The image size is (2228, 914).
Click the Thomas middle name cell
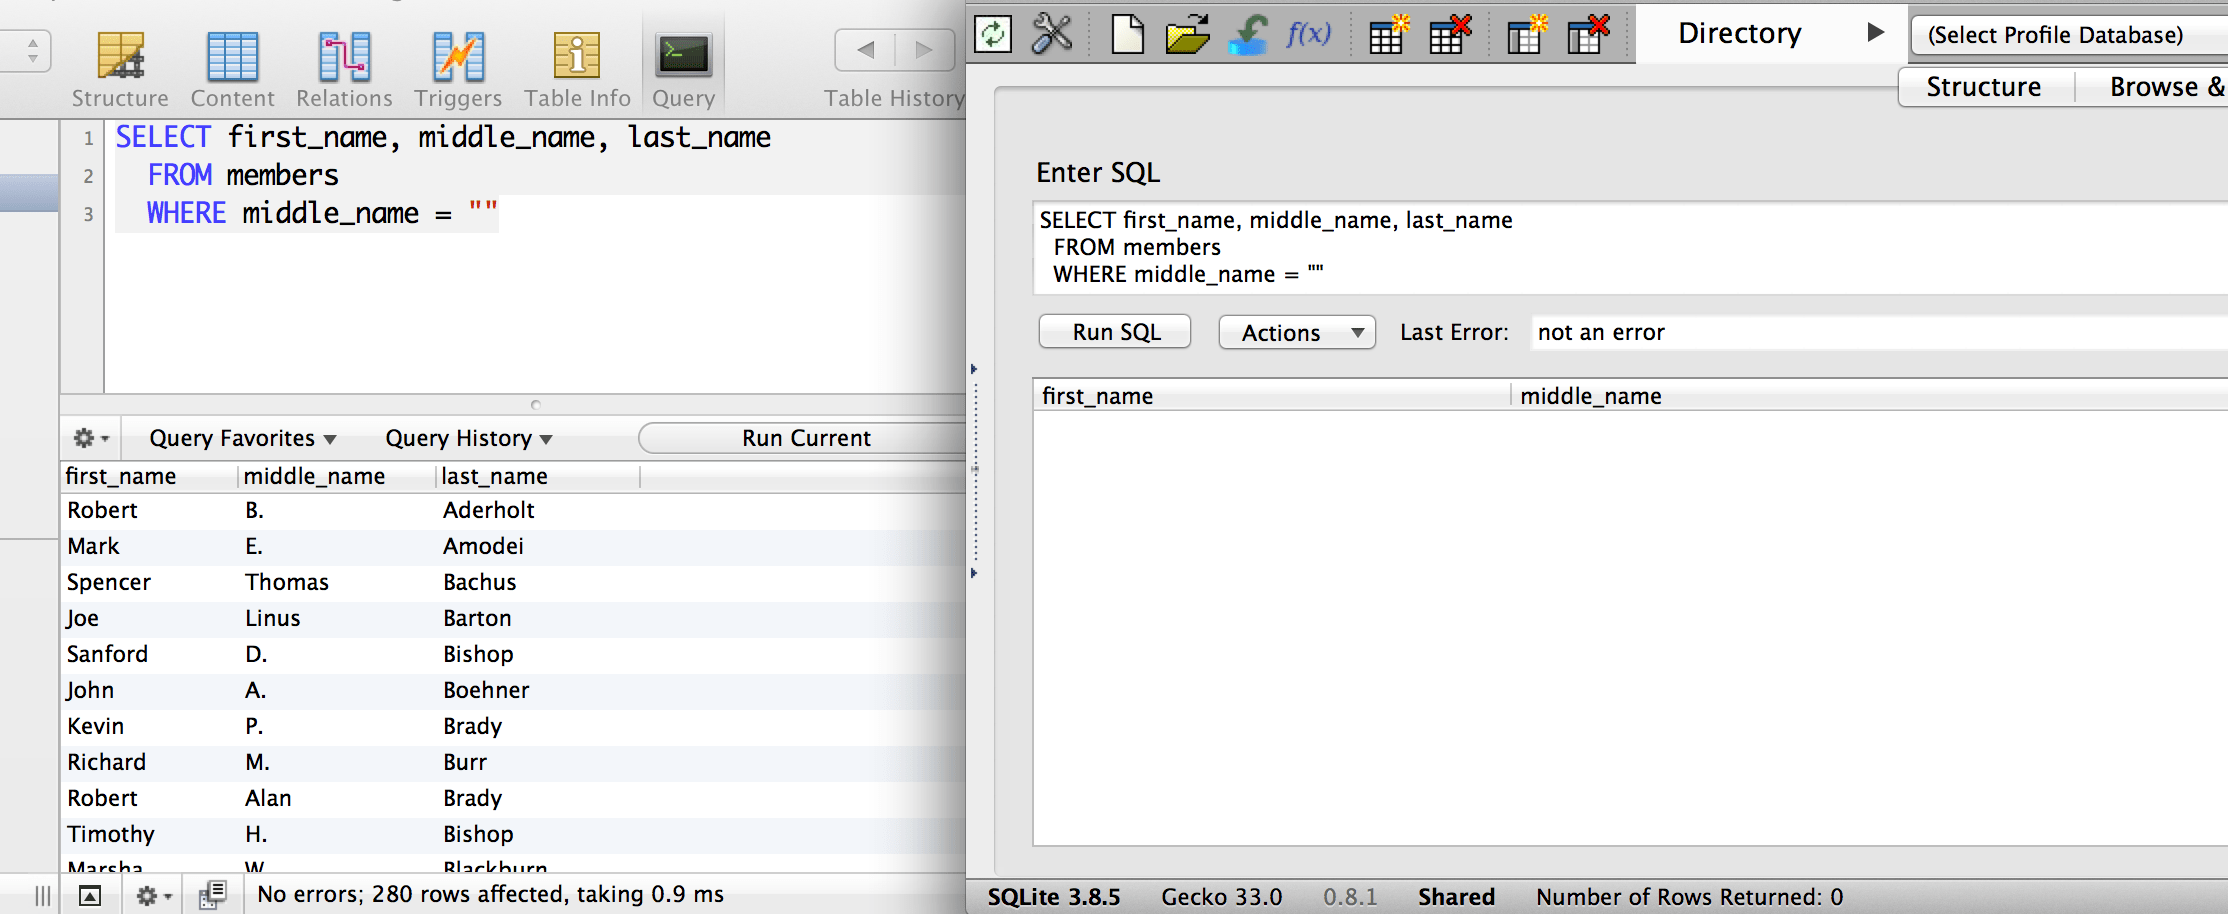click(x=287, y=582)
